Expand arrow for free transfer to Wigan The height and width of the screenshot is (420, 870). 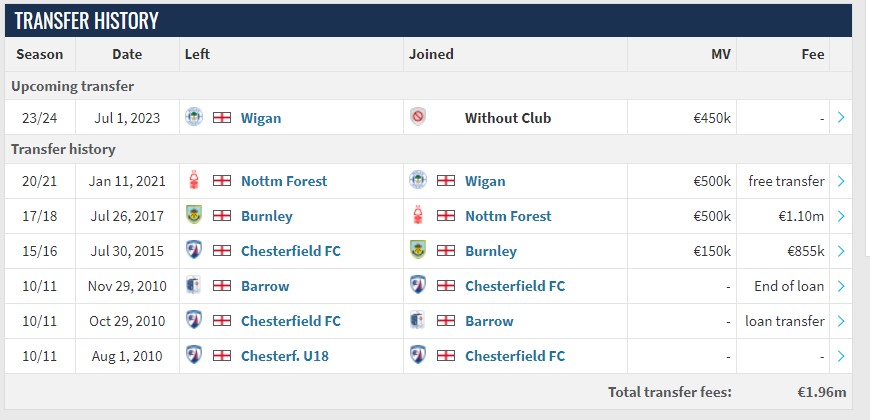841,180
